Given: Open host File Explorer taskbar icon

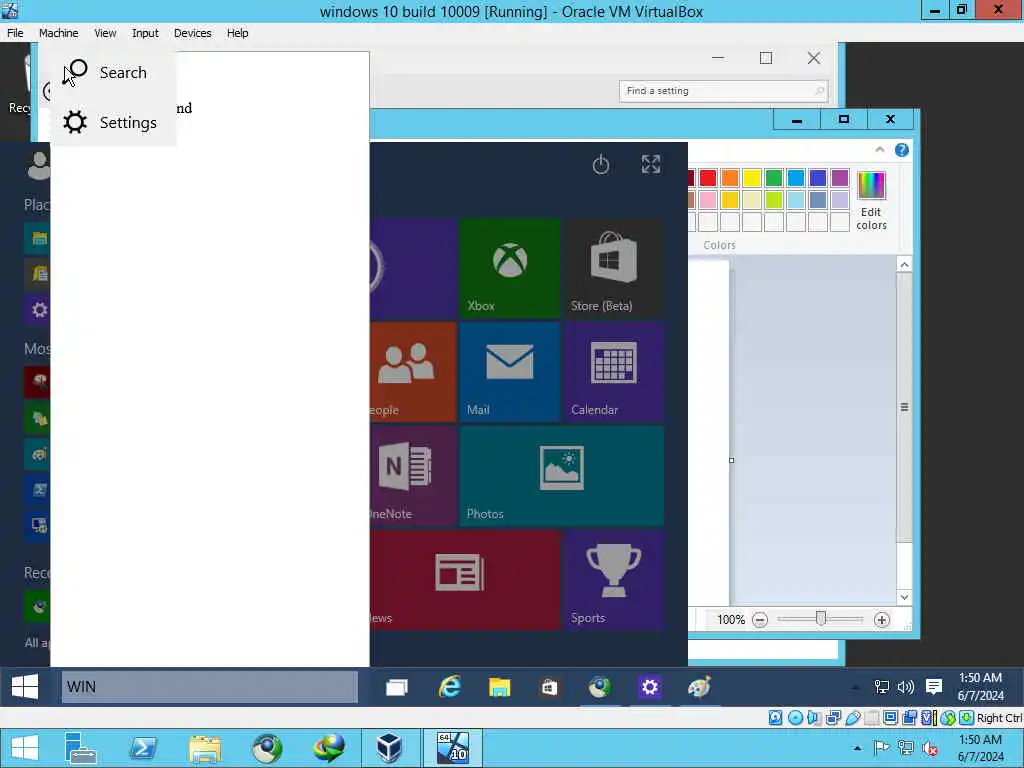Looking at the screenshot, I should pos(204,748).
